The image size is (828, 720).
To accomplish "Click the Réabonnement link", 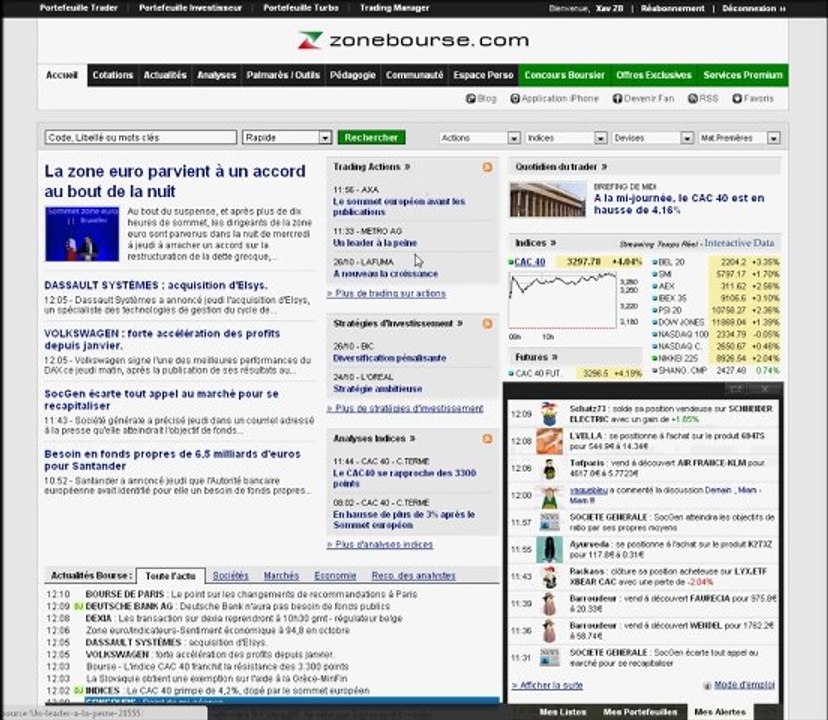I will [x=672, y=8].
